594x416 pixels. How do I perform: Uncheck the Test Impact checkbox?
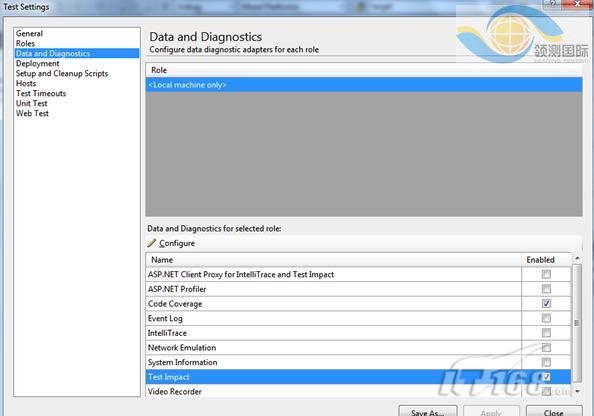pos(546,377)
